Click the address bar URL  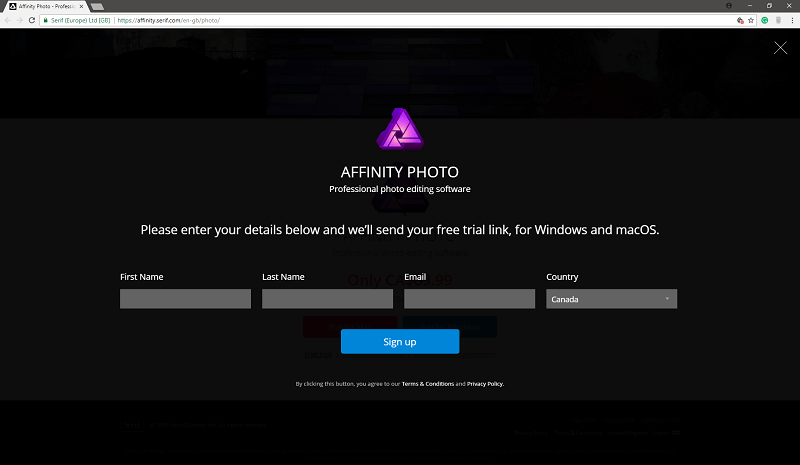(x=168, y=20)
